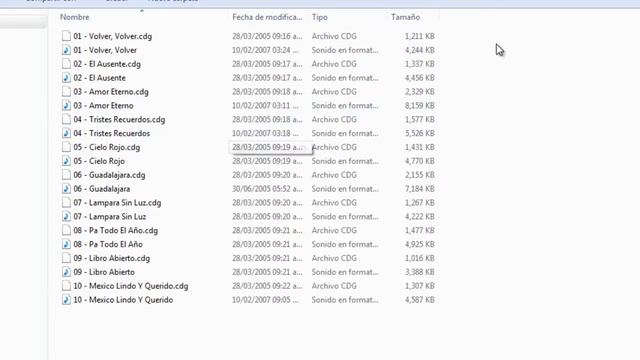Viewport: 640px width, 360px height.
Task: Select file name 05 - Cielo Rojo.cdg
Action: pyautogui.click(x=107, y=147)
